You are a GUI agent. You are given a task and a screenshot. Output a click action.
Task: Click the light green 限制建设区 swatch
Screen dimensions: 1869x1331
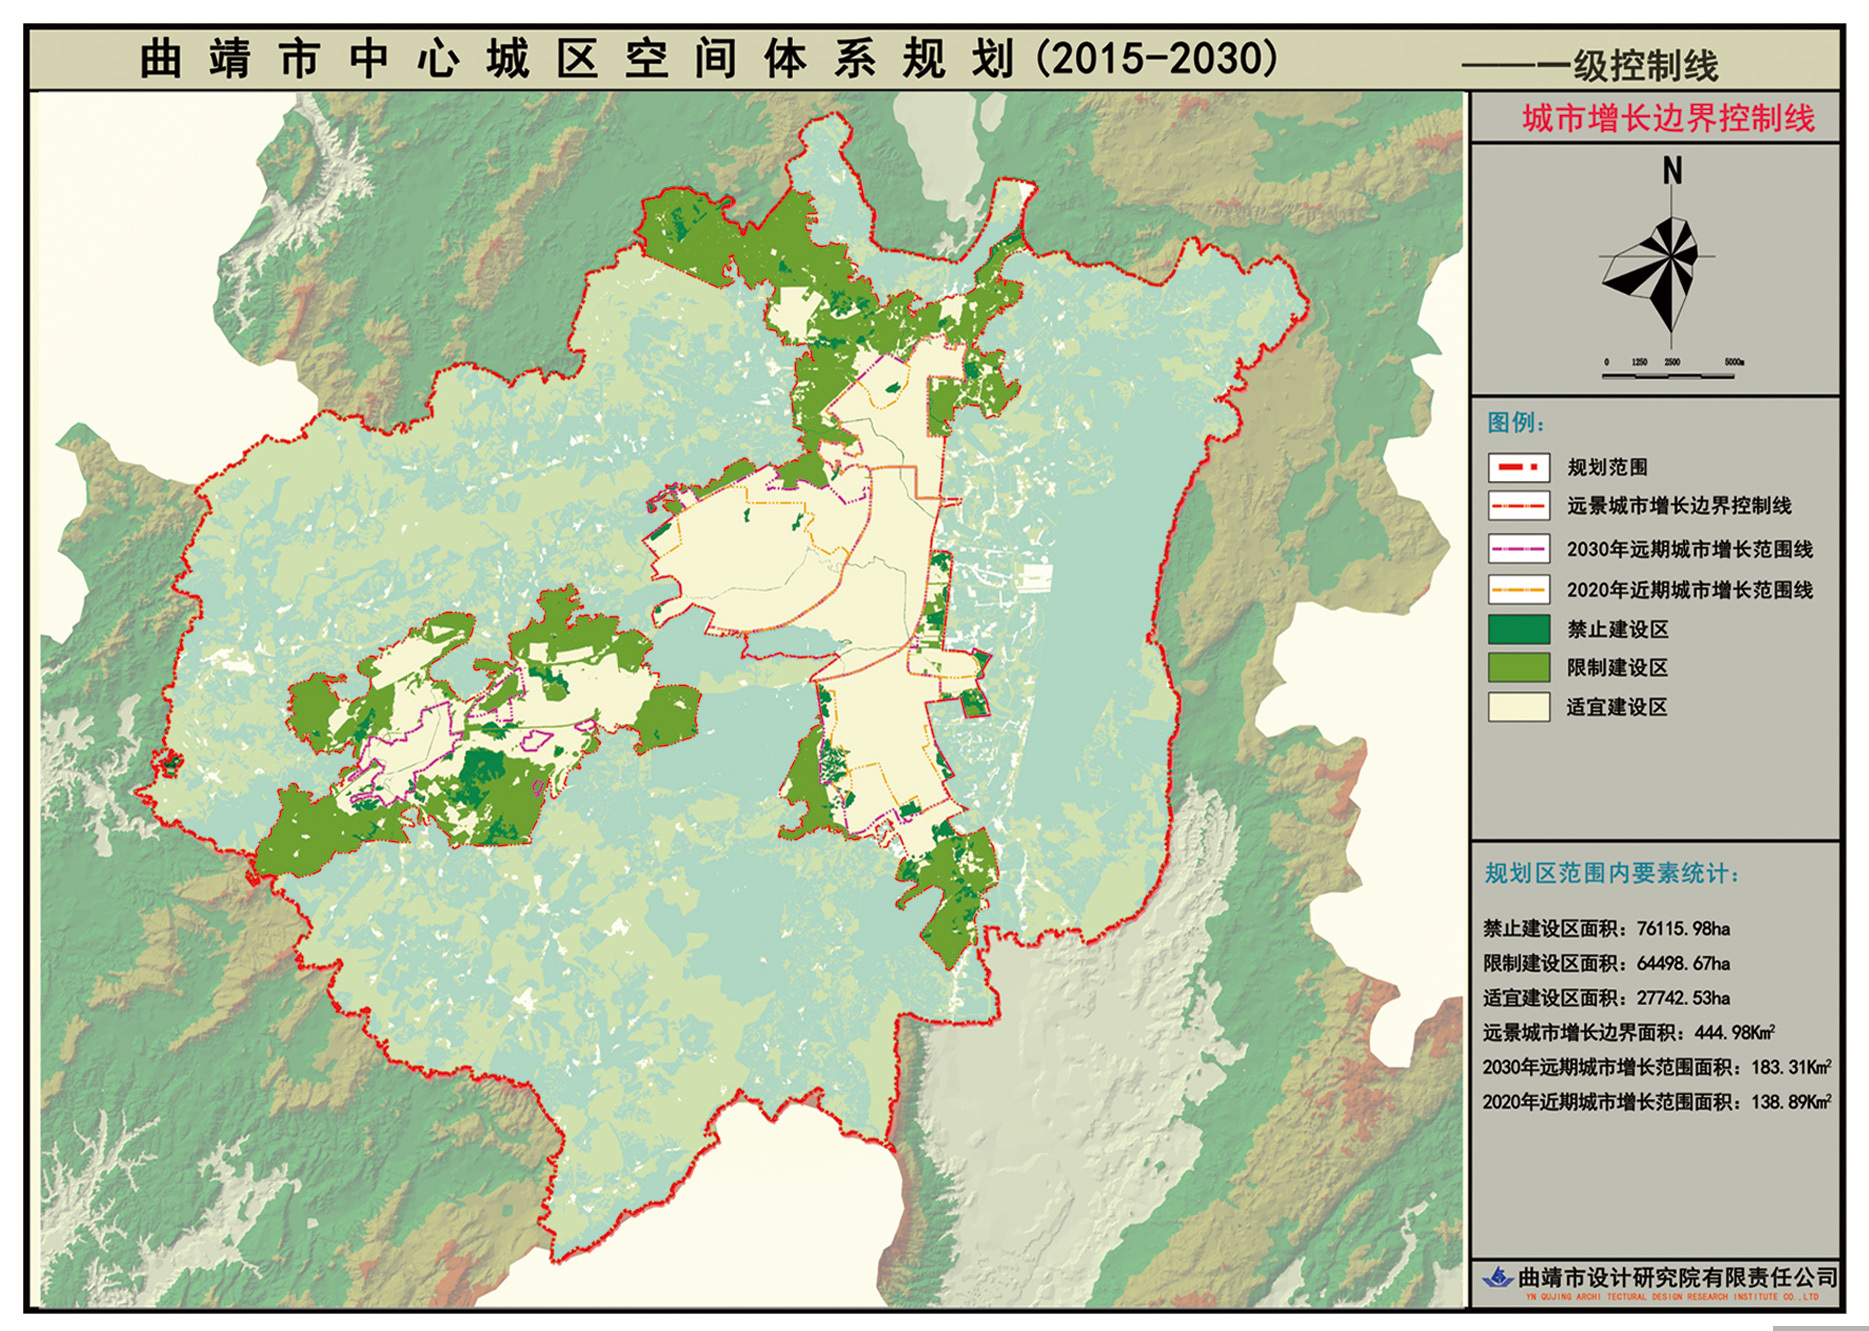(x=1518, y=668)
